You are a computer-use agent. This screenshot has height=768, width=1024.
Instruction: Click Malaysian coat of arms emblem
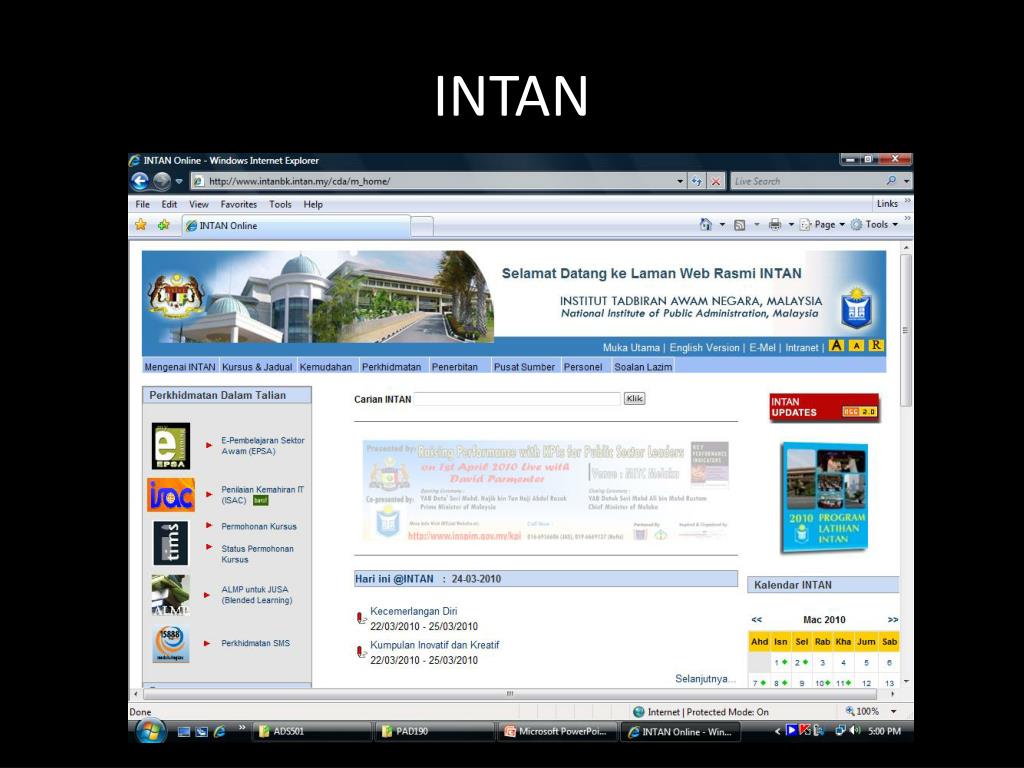click(176, 296)
